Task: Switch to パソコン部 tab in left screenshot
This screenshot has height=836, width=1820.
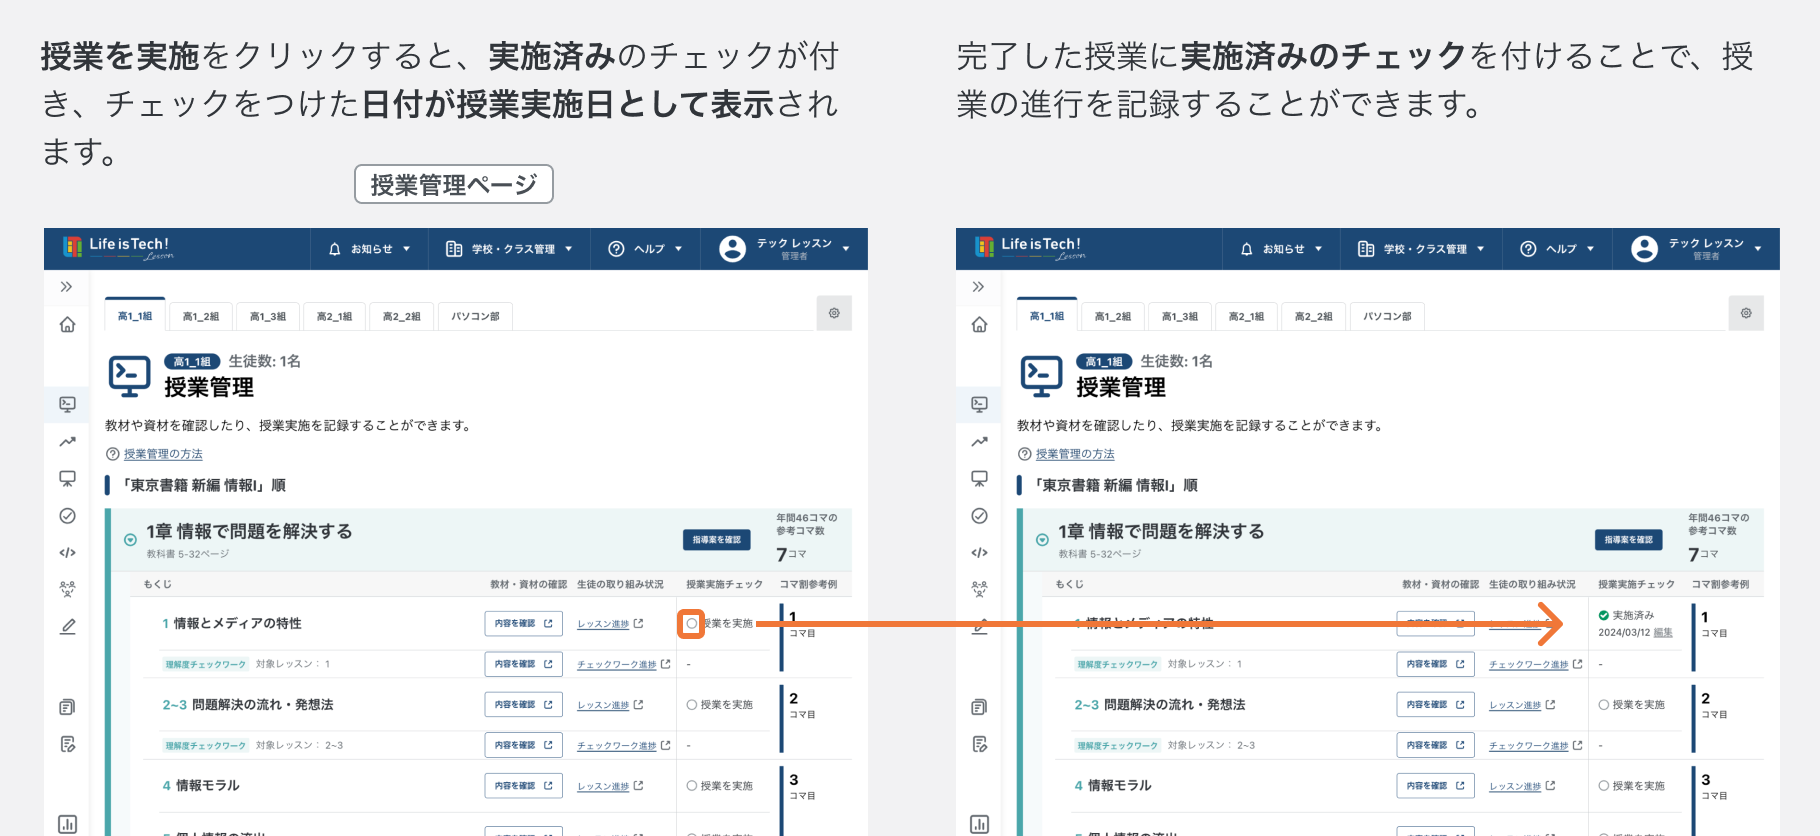Action: click(476, 316)
